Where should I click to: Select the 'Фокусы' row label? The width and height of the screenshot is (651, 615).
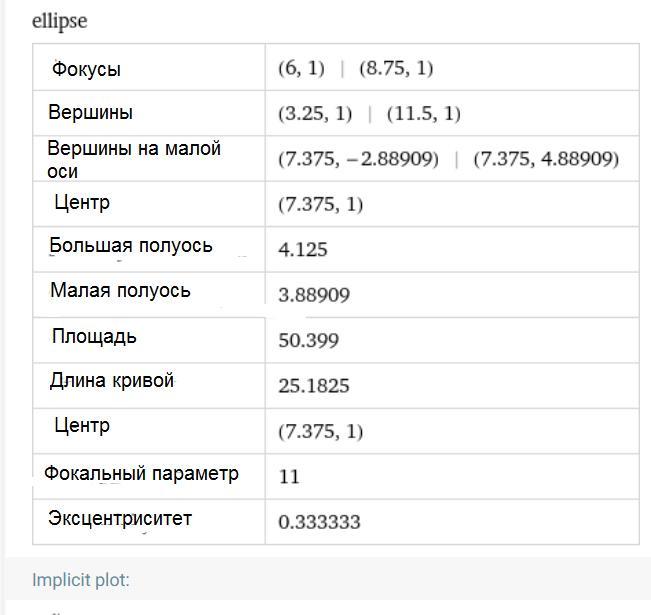click(86, 69)
